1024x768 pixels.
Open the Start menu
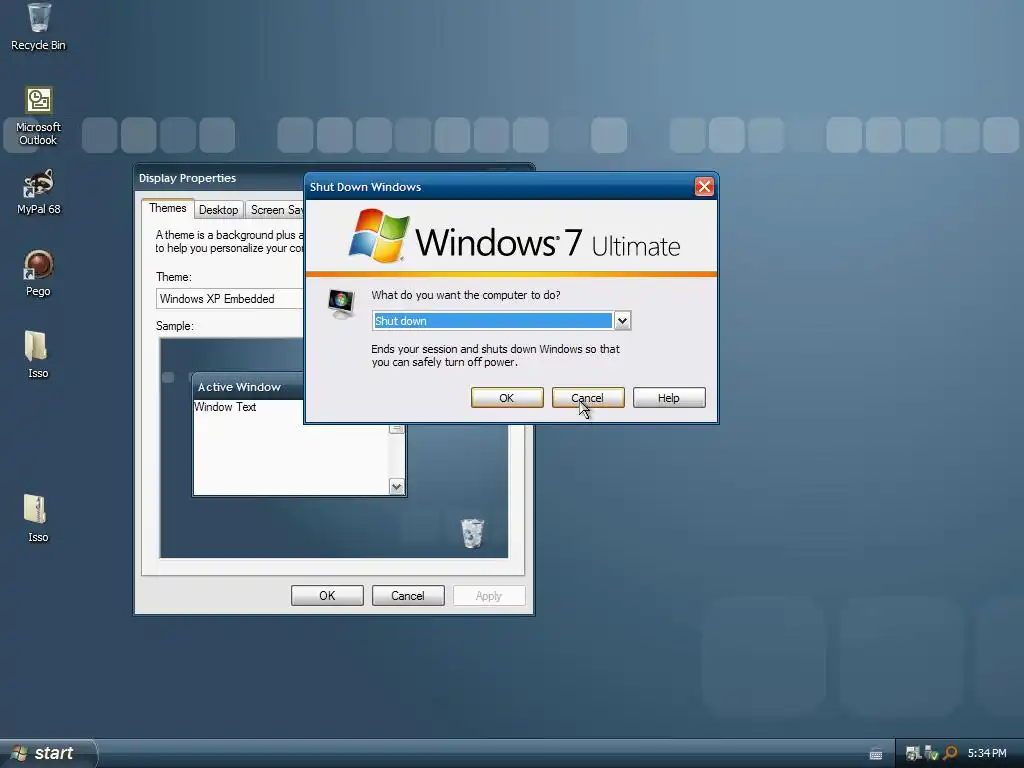[x=47, y=753]
